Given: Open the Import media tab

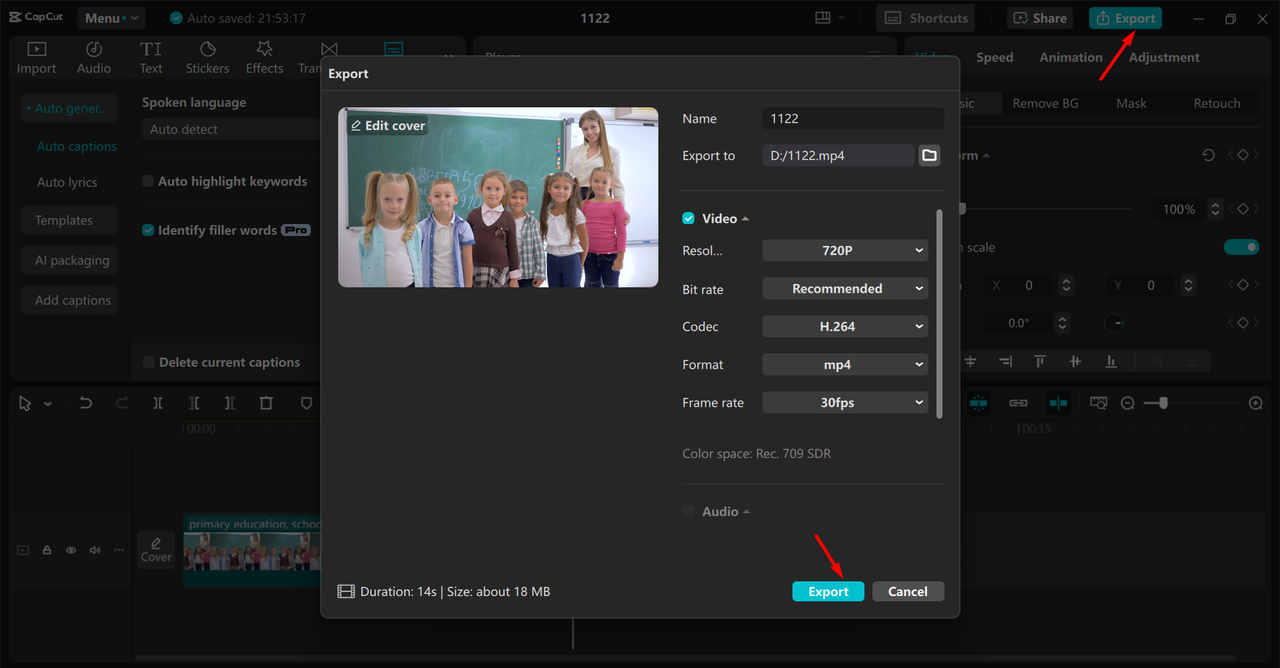Looking at the screenshot, I should coord(36,58).
